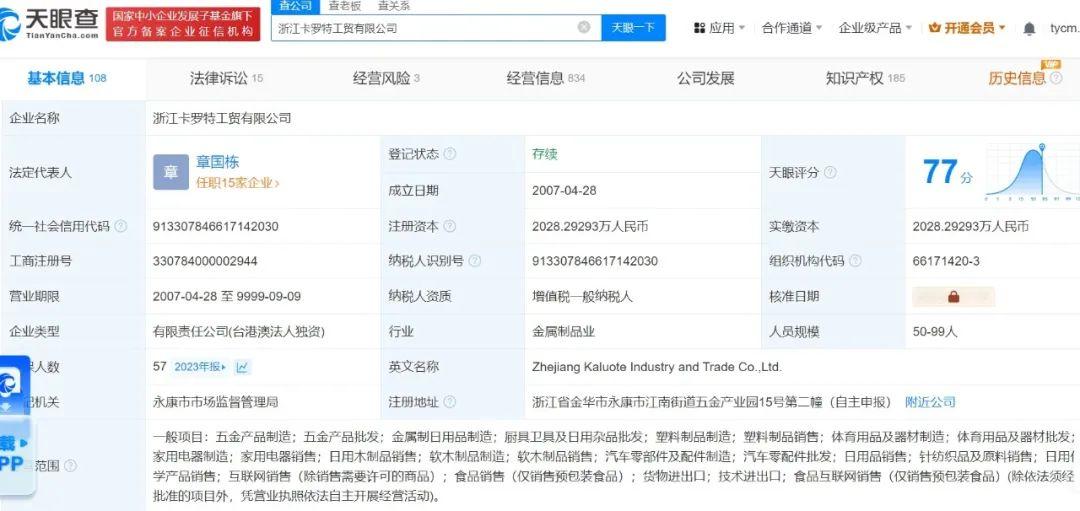Expand the 合作通道 dropdown
Viewport: 1080px width, 511px height.
pyautogui.click(x=792, y=28)
